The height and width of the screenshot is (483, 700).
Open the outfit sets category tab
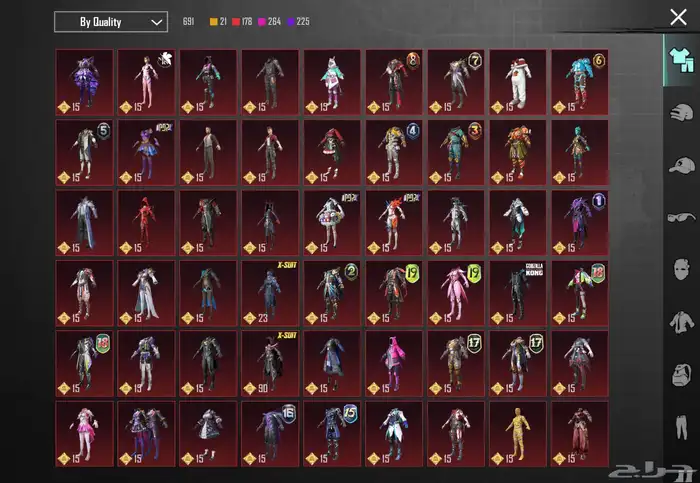pyautogui.click(x=680, y=59)
